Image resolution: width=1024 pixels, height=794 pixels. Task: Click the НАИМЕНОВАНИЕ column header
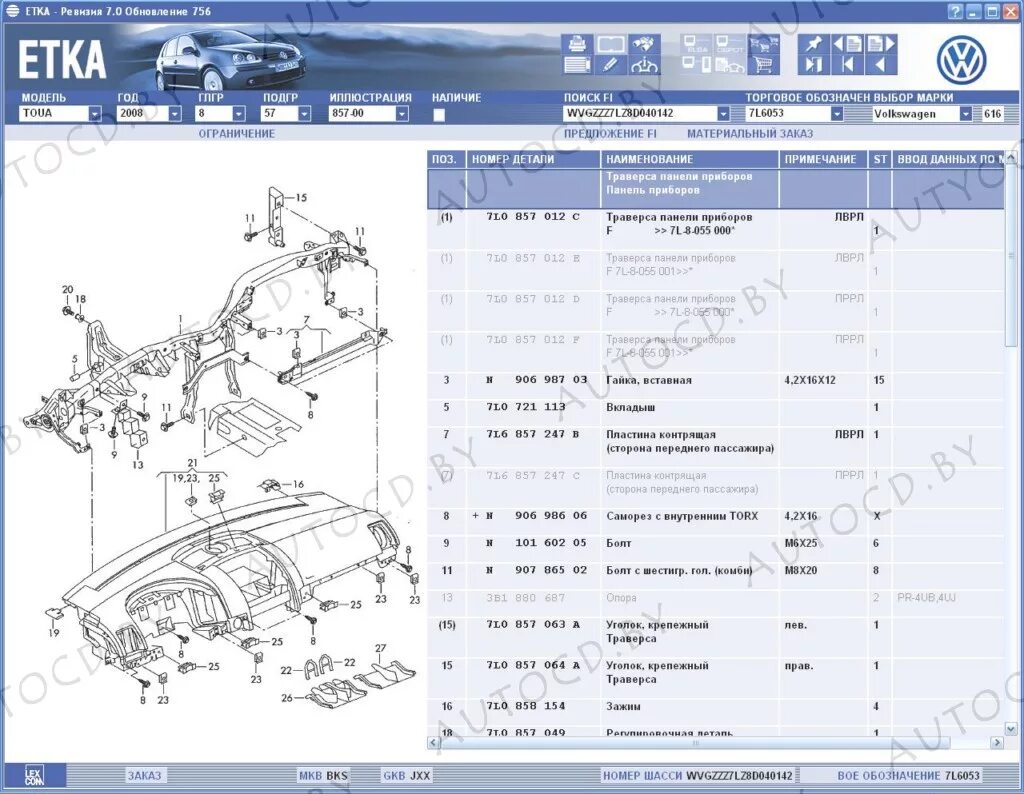pyautogui.click(x=689, y=159)
